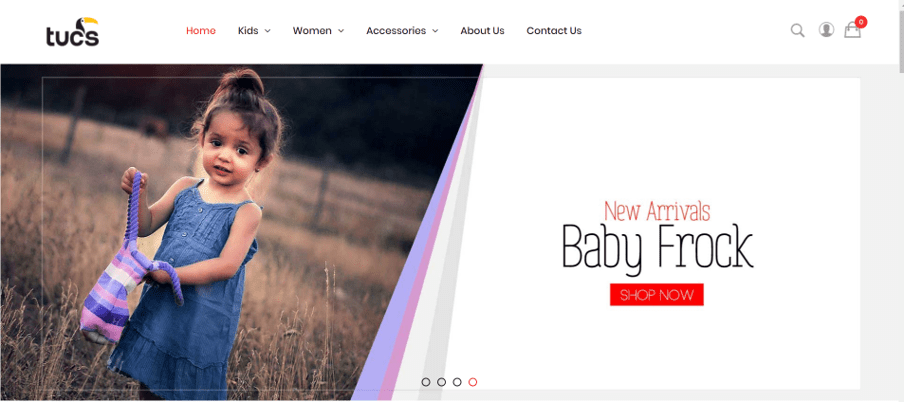Click the page vertical scrollbar
This screenshot has height=402, width=904.
[x=900, y=201]
